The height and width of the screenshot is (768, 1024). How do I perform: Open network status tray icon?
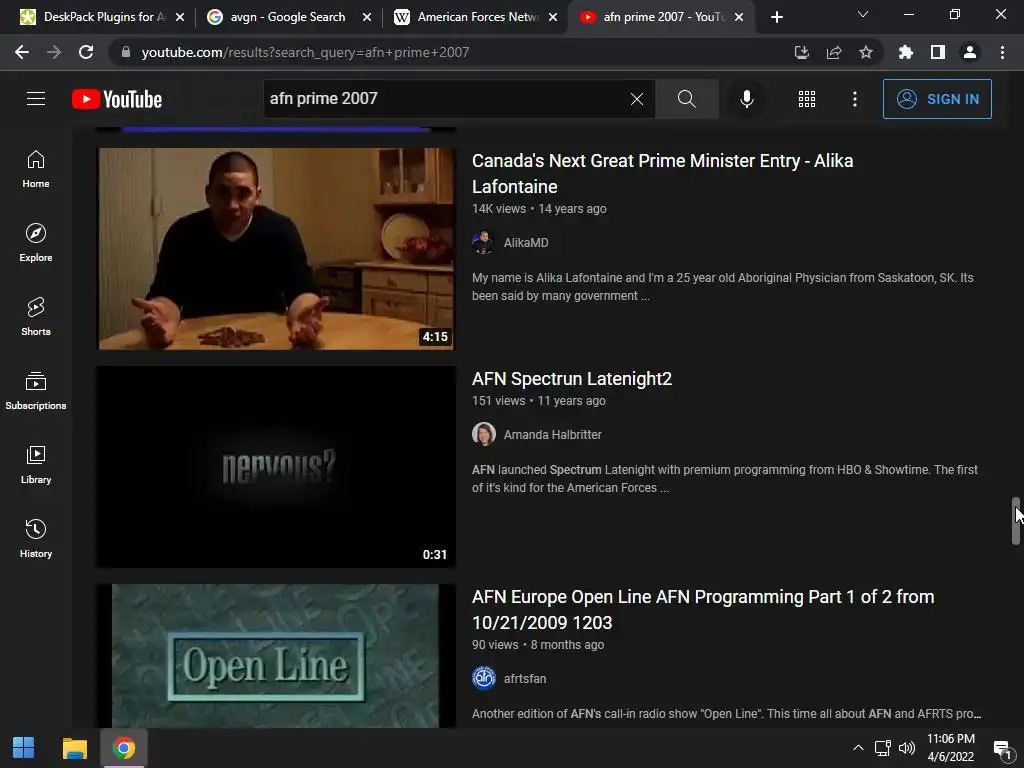tap(883, 748)
